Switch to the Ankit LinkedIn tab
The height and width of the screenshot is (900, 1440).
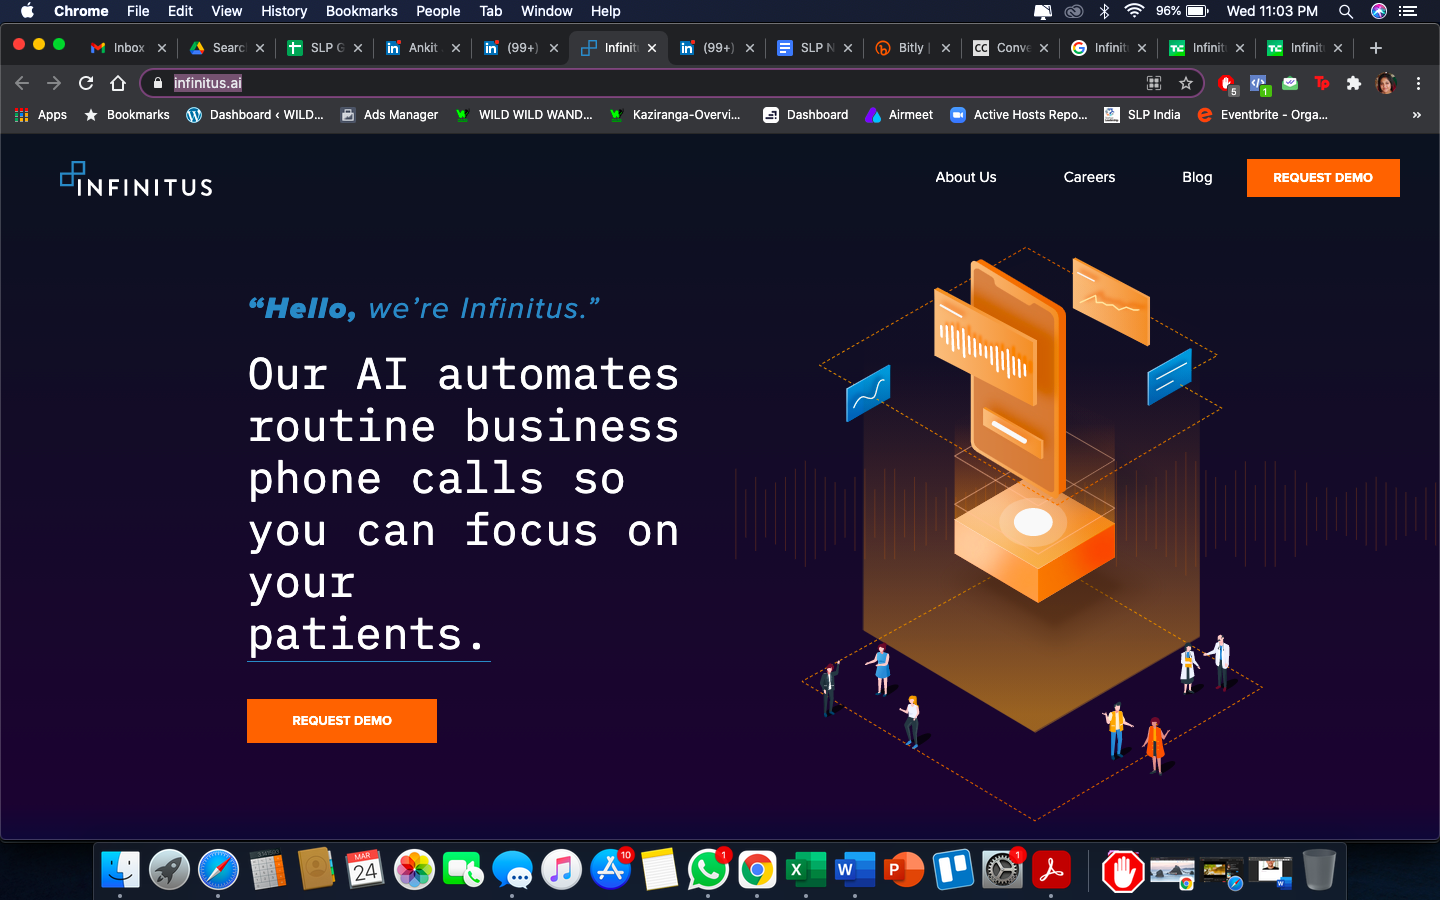click(422, 47)
